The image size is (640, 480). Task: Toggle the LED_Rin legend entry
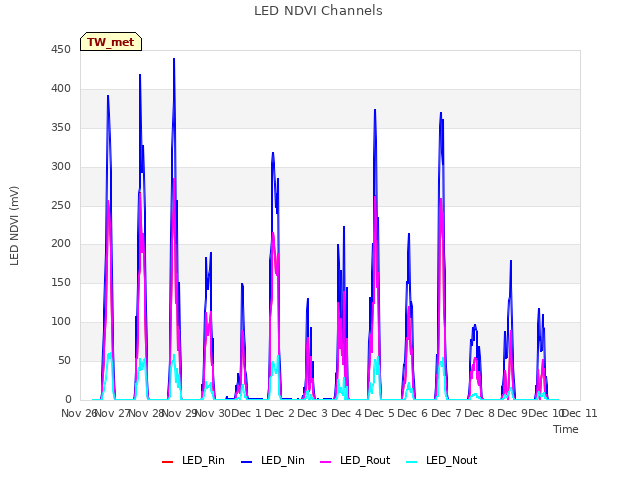(193, 460)
